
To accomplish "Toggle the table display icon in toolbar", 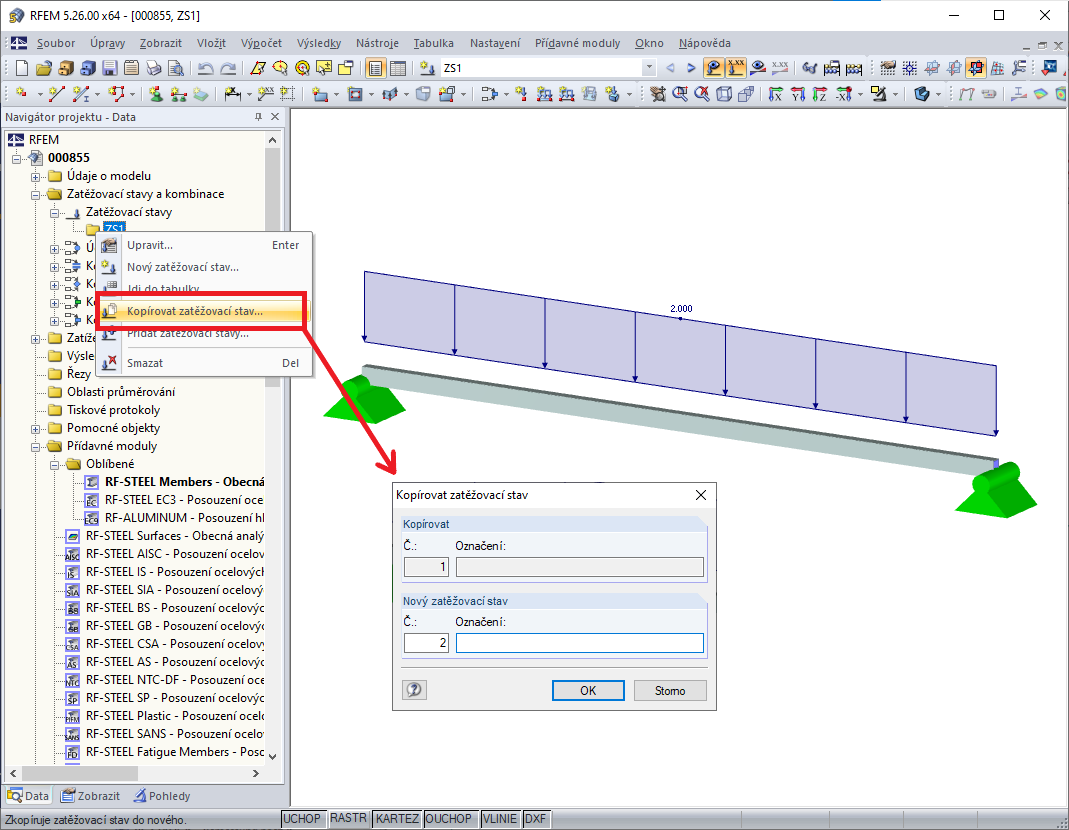I will pos(397,68).
